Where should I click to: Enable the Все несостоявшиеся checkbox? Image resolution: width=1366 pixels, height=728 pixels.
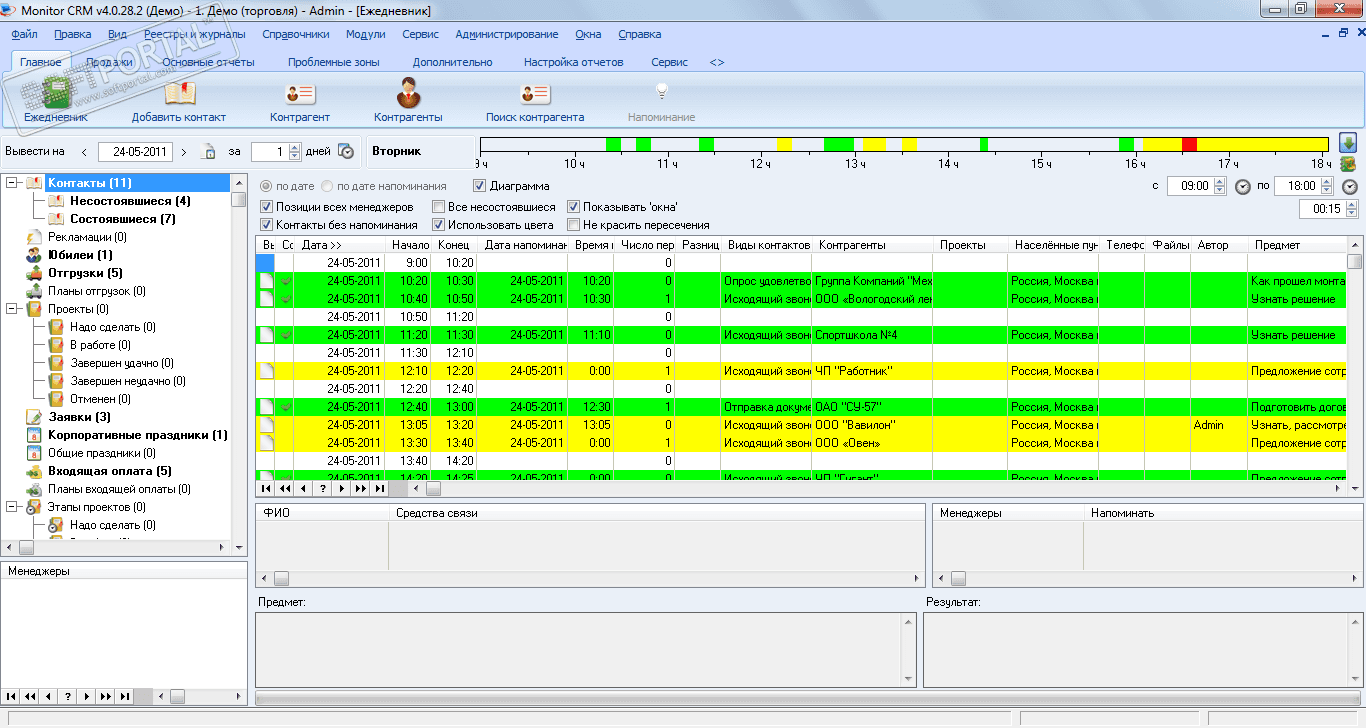point(439,207)
